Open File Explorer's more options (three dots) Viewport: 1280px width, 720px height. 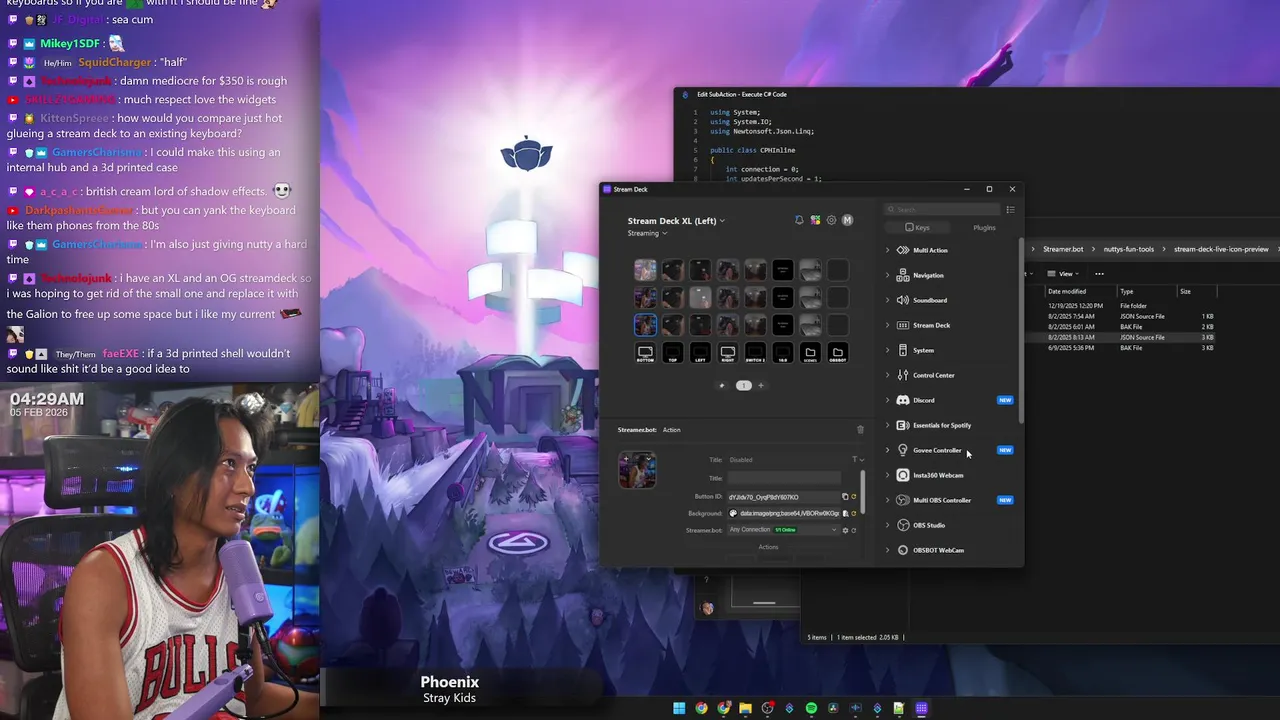1099,274
